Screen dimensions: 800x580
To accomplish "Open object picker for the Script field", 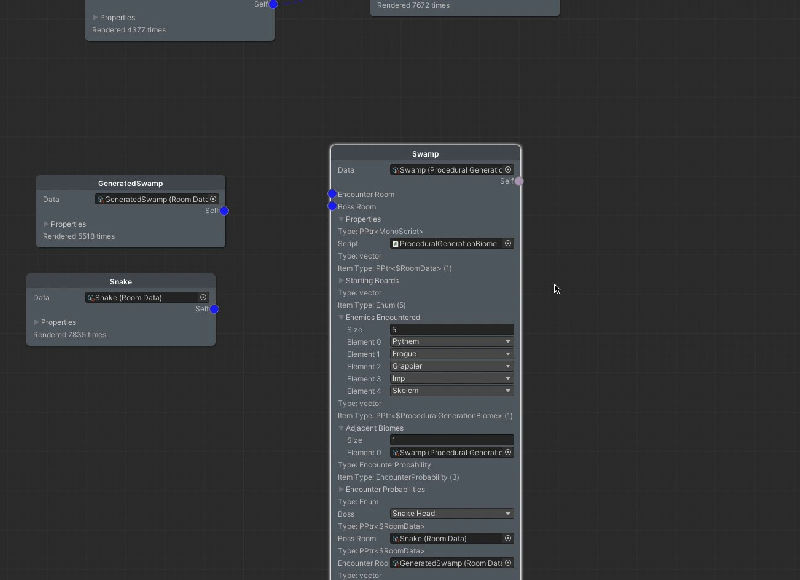I will [x=508, y=243].
